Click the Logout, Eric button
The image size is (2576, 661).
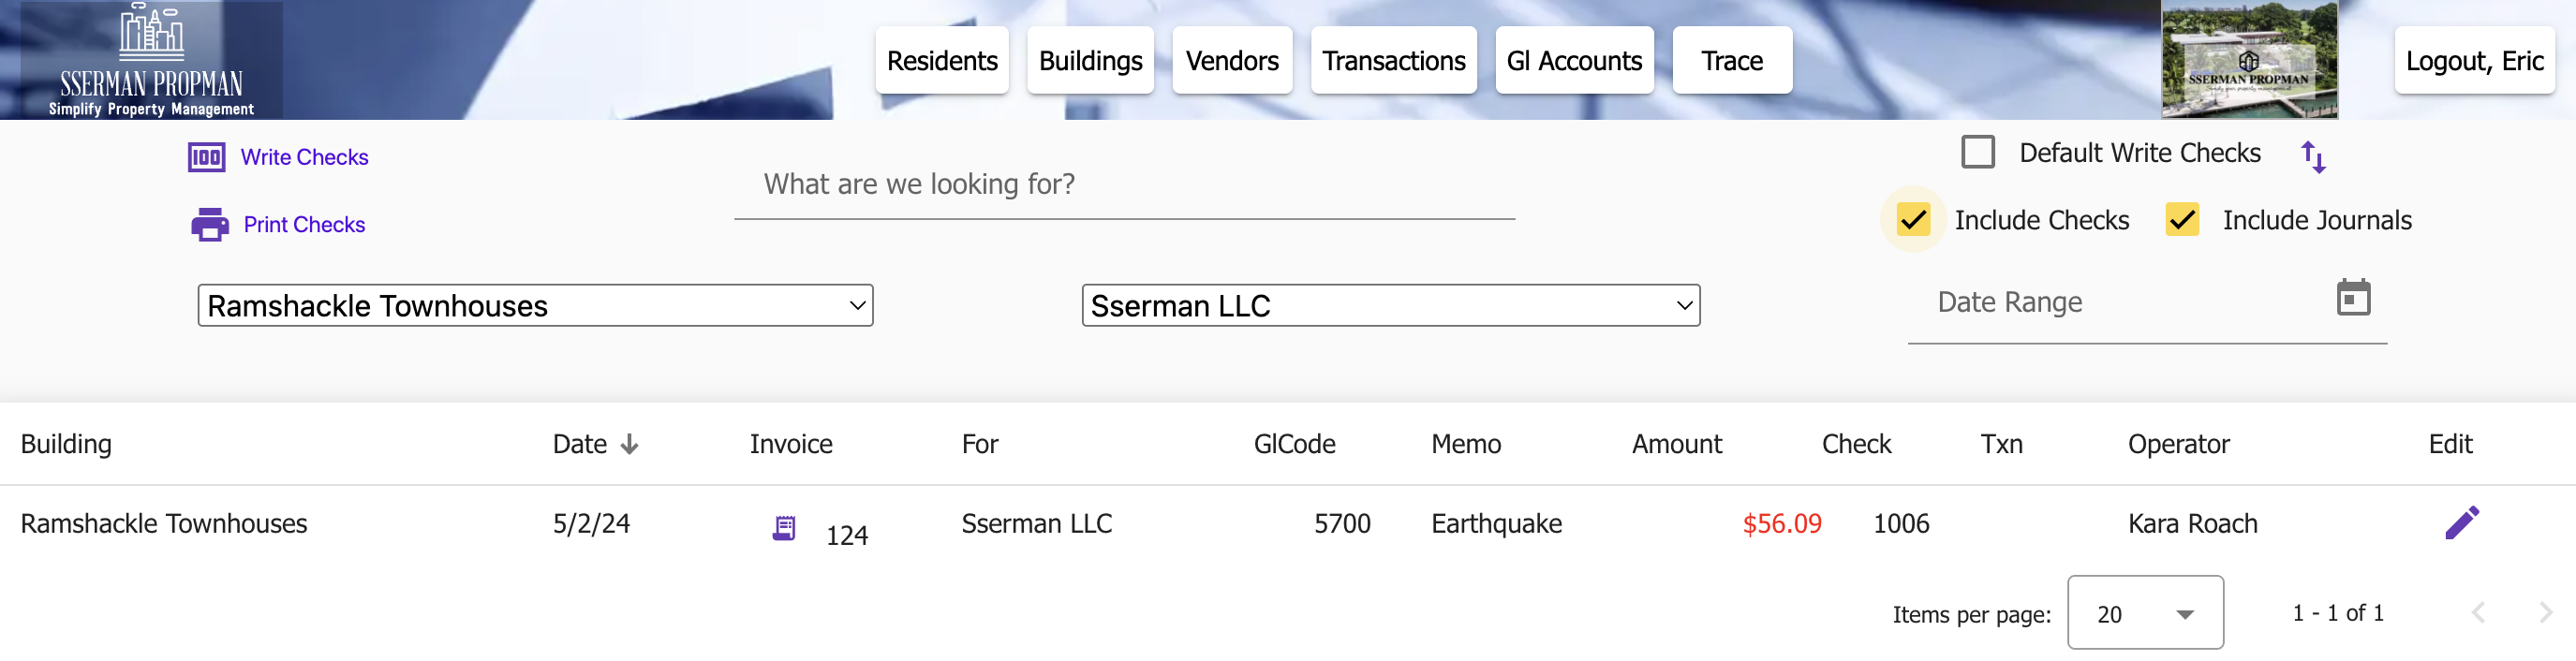tap(2474, 61)
